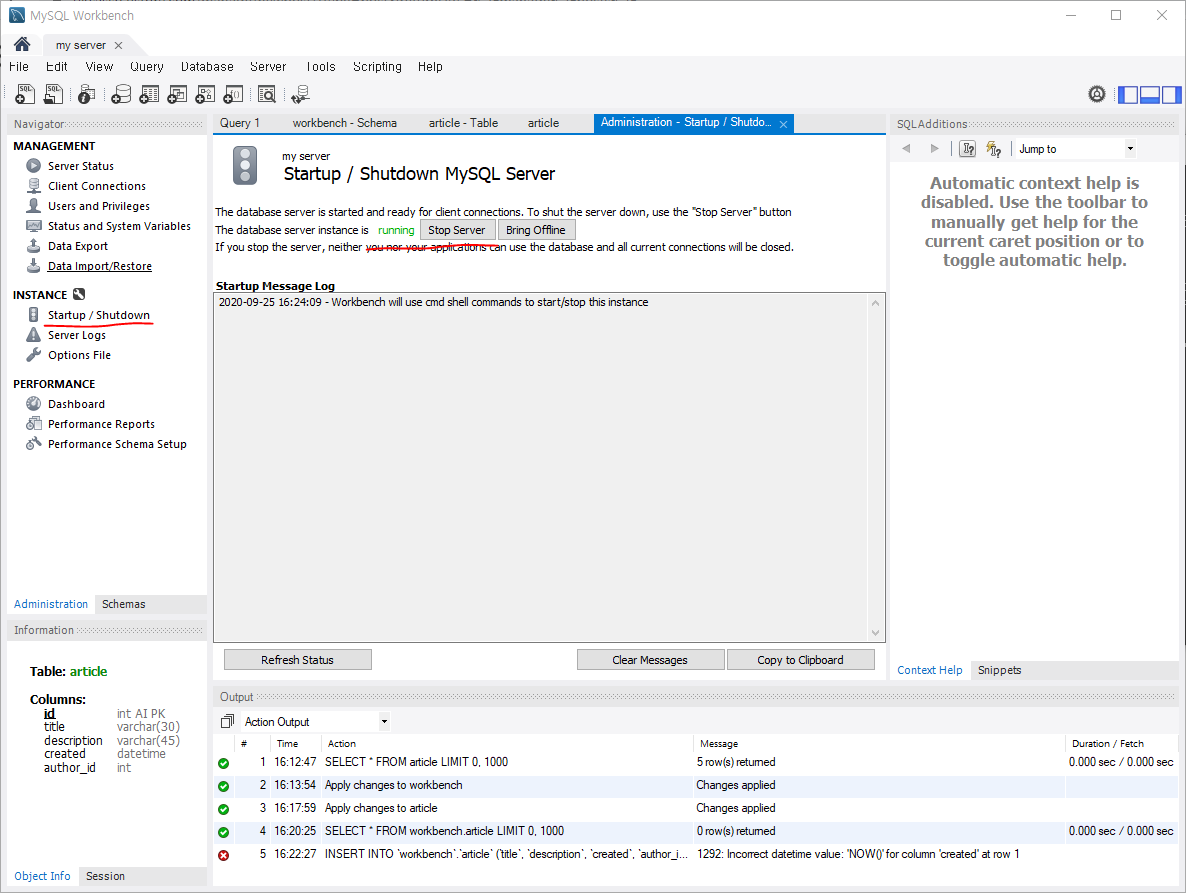1186x893 pixels.
Task: Toggle the bottom output panel
Action: pos(1150,95)
